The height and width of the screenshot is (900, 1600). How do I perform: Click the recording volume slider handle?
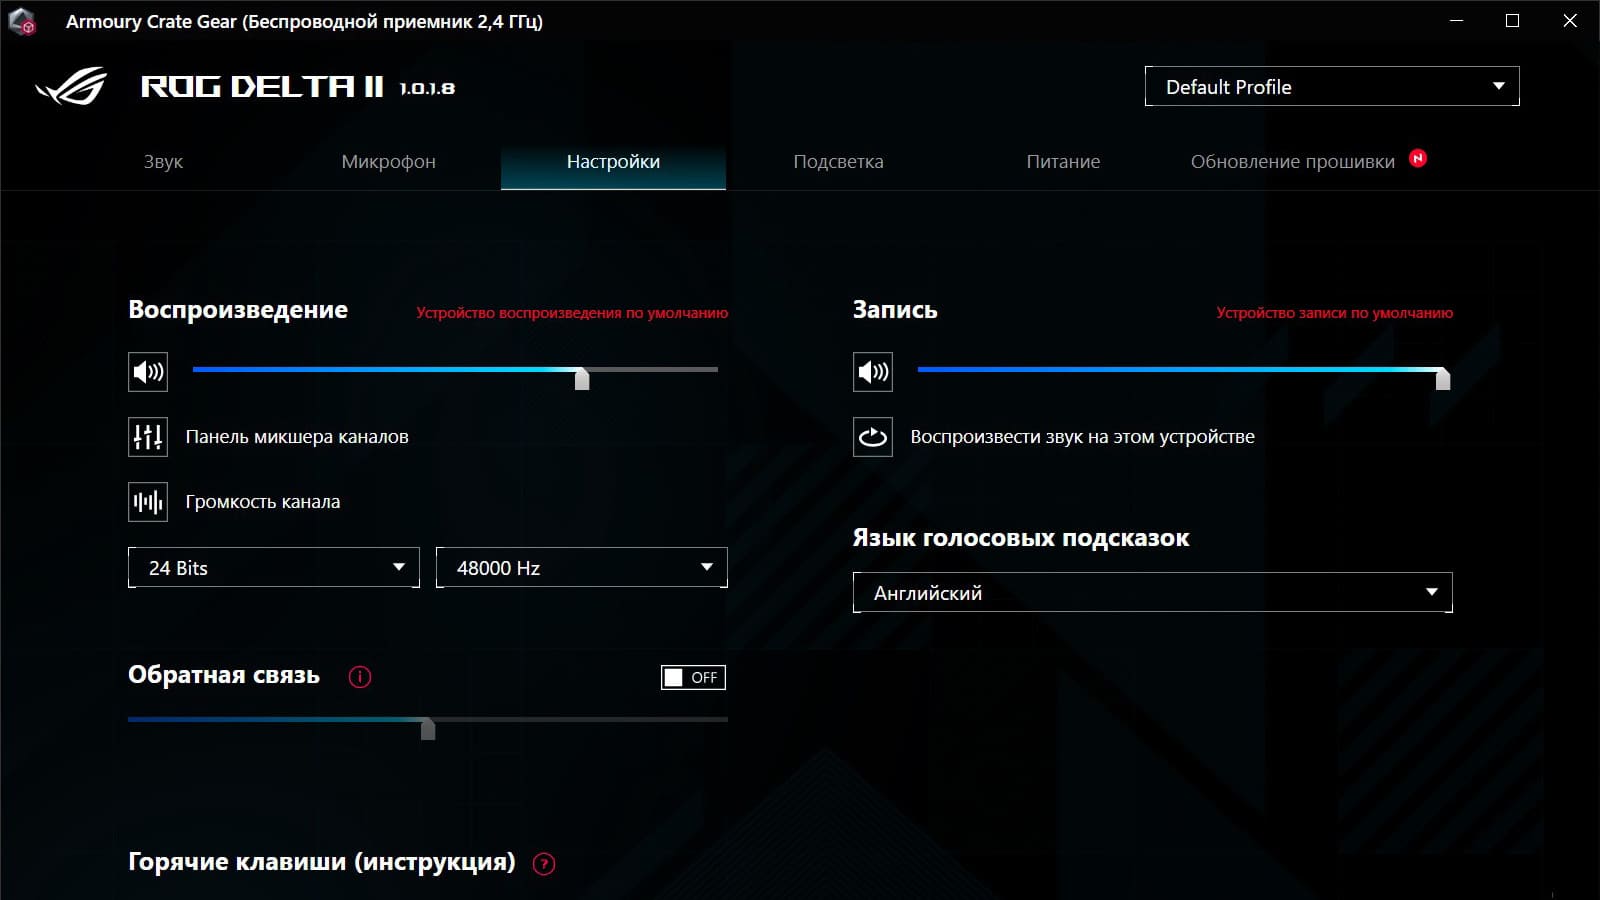click(x=1443, y=378)
